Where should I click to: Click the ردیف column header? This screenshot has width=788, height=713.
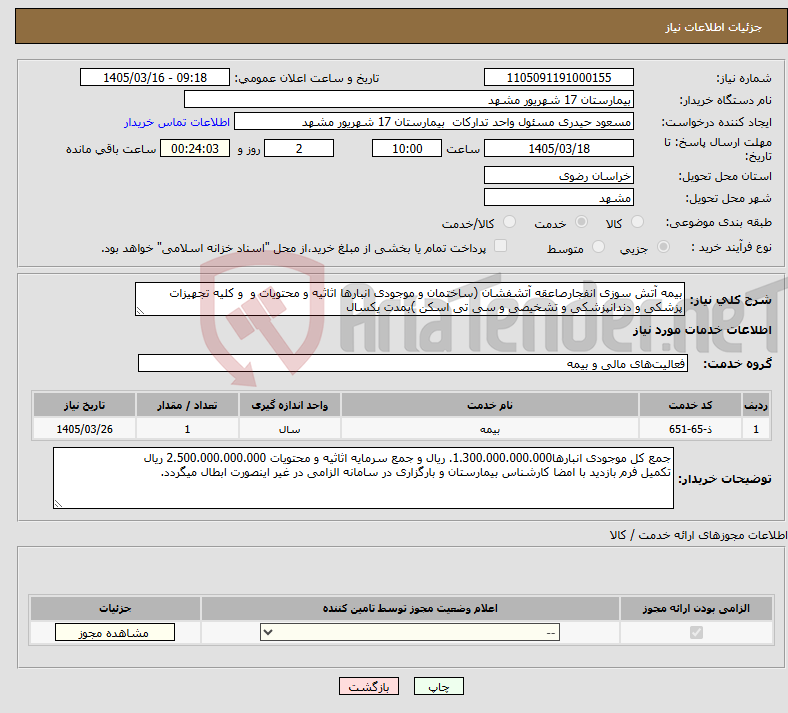(756, 405)
